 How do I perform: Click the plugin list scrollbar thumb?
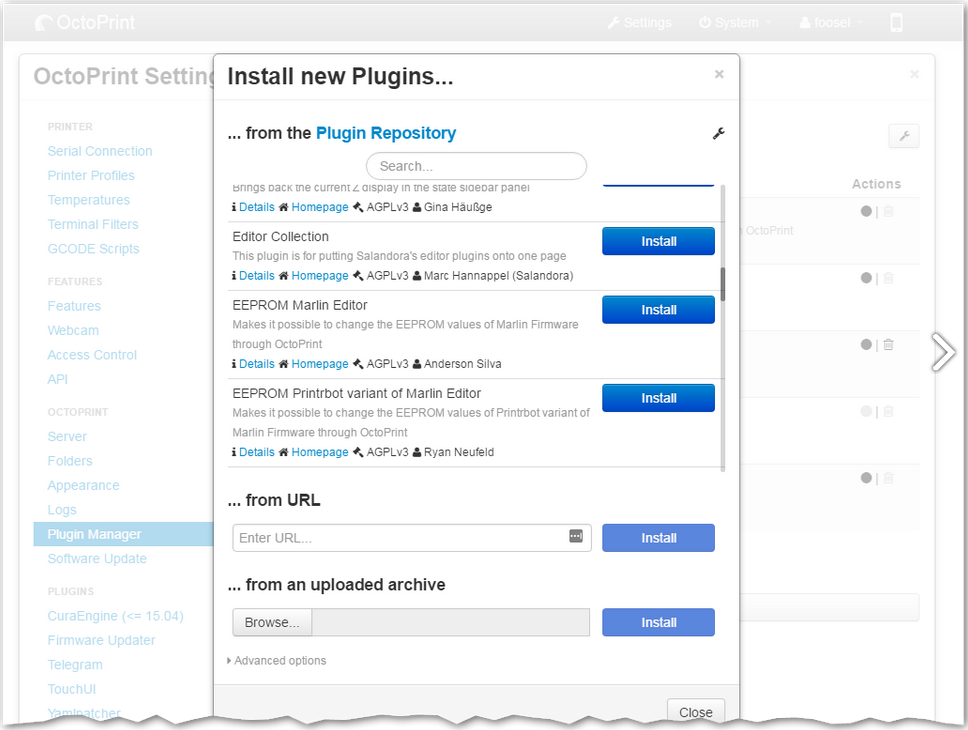pyautogui.click(x=722, y=284)
